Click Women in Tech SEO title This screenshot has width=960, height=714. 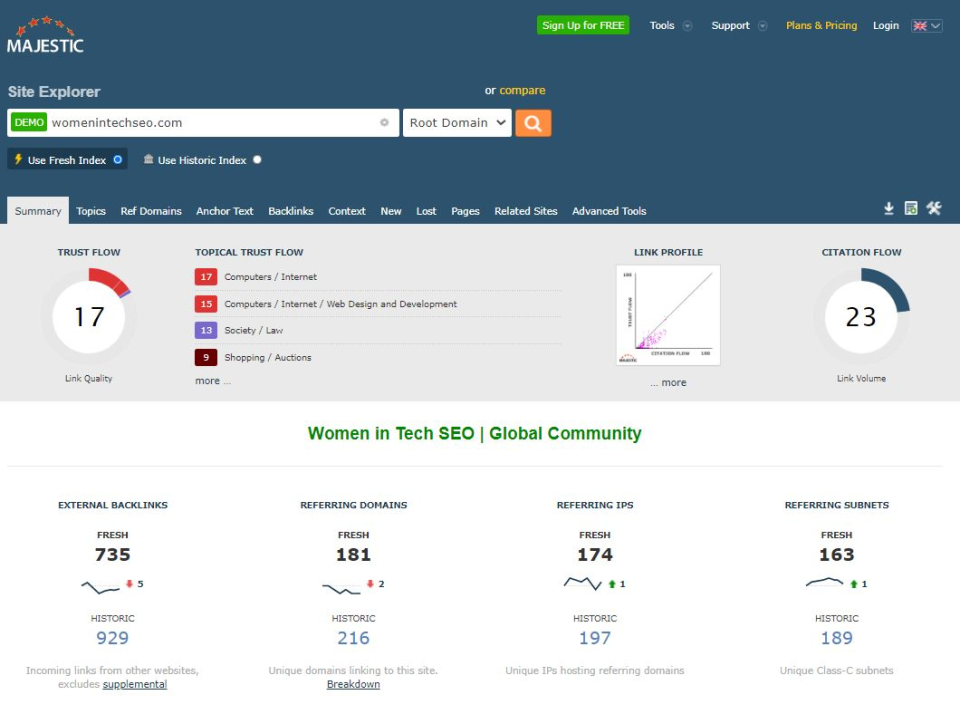click(x=474, y=433)
